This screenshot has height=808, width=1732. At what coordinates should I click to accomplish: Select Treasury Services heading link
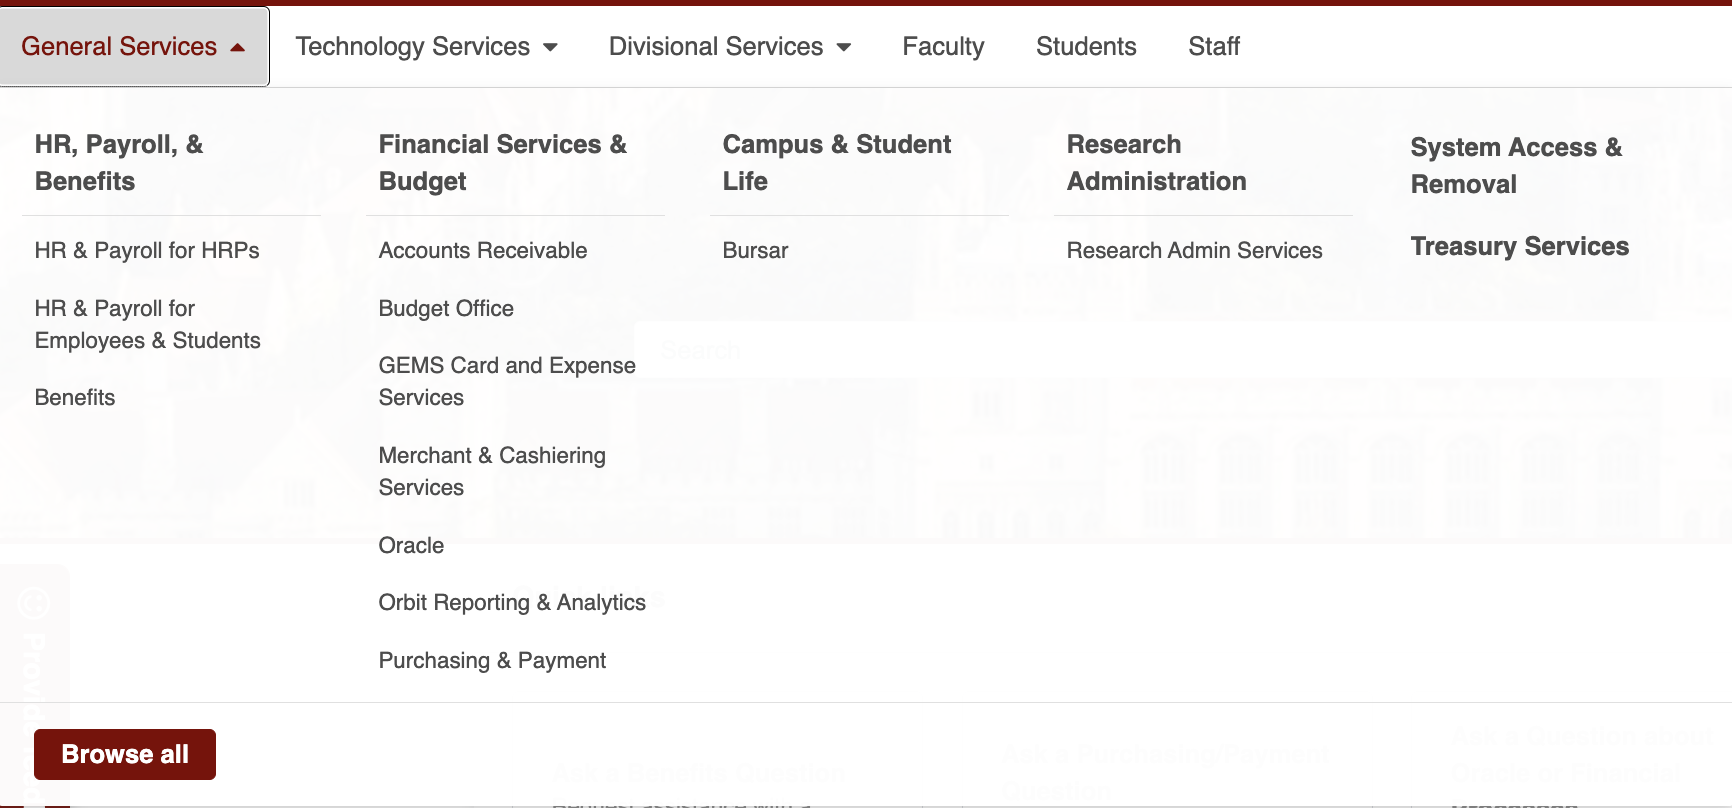1519,247
